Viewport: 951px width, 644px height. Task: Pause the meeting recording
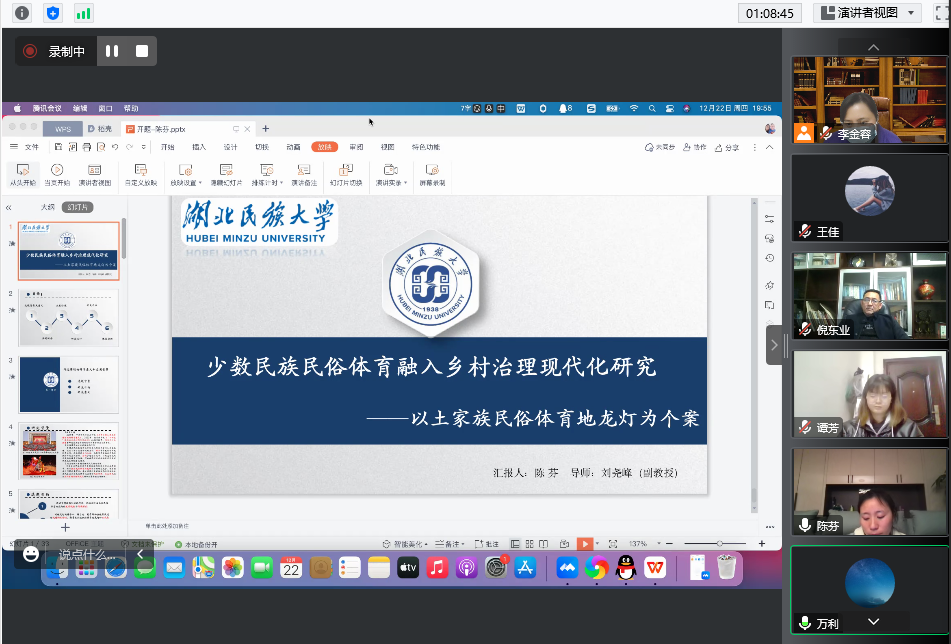(x=112, y=51)
